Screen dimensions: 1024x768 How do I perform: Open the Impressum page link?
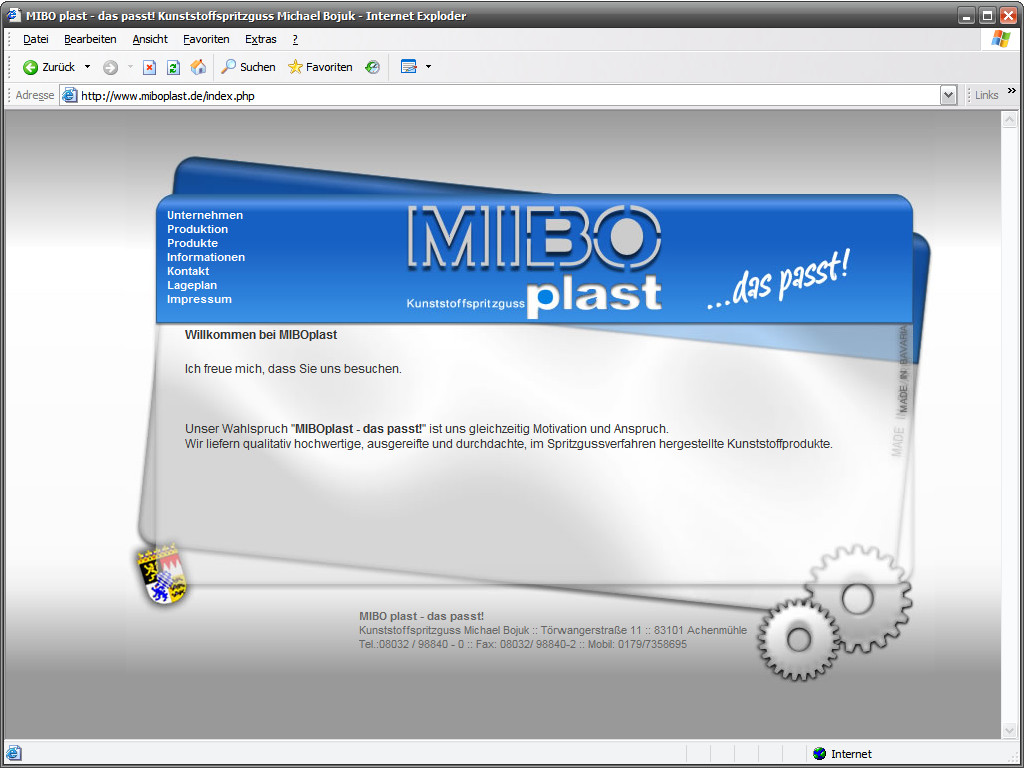(x=199, y=299)
